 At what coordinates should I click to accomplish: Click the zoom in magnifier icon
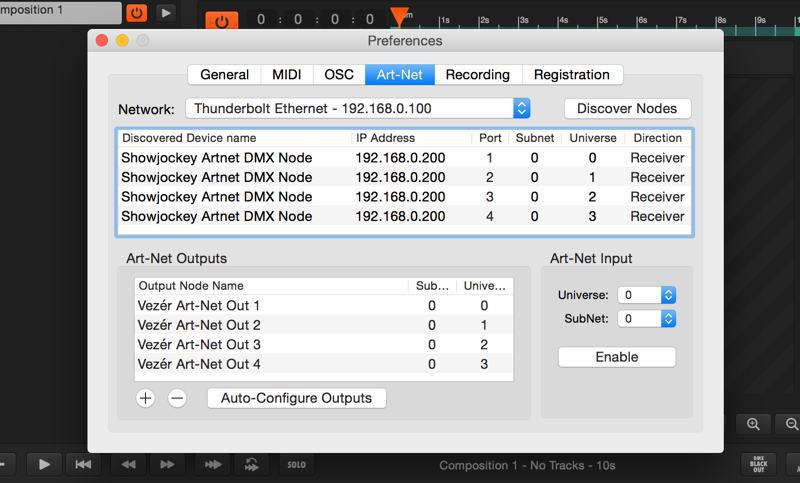tap(754, 424)
